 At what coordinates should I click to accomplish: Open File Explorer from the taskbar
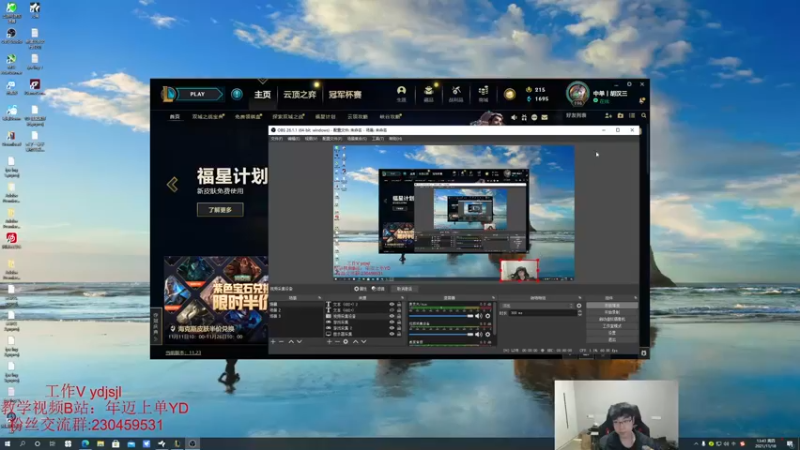[x=101, y=444]
